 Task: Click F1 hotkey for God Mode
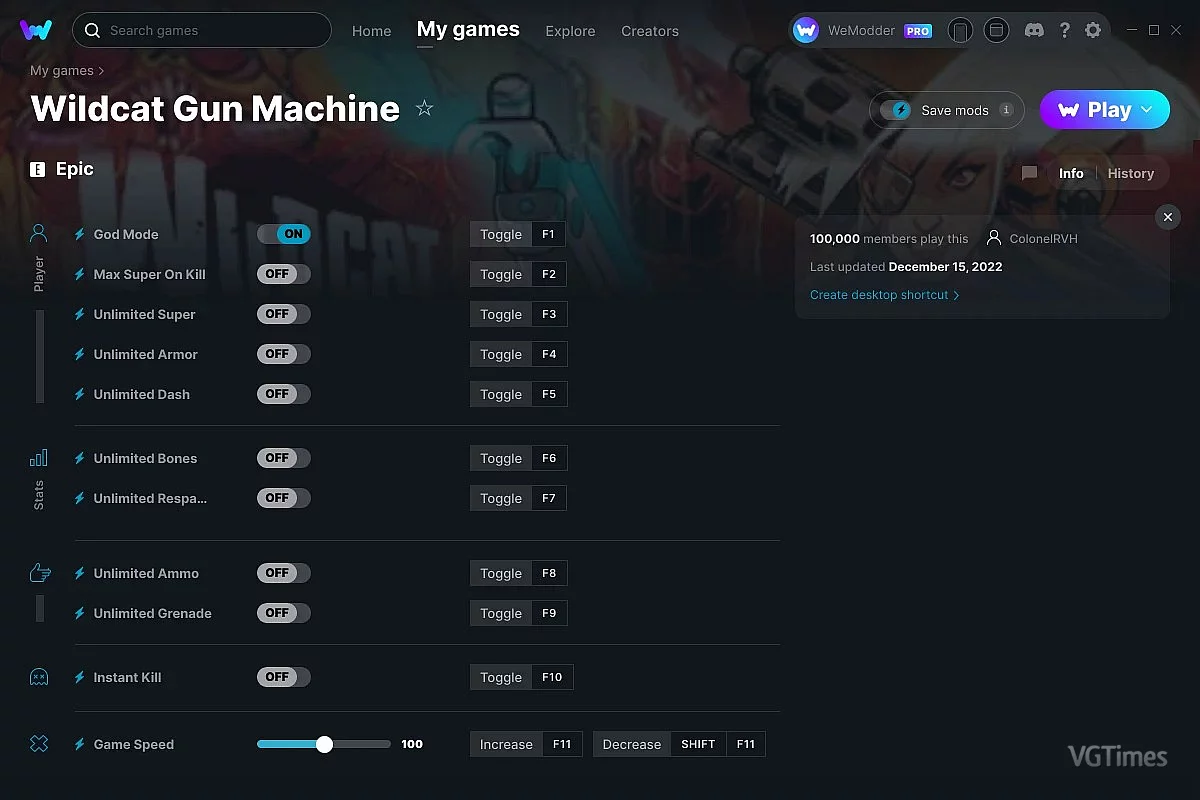(x=549, y=234)
